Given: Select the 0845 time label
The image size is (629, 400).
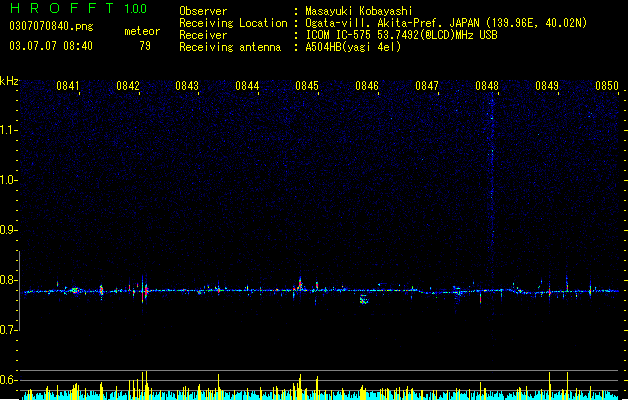Looking at the screenshot, I should (x=307, y=86).
